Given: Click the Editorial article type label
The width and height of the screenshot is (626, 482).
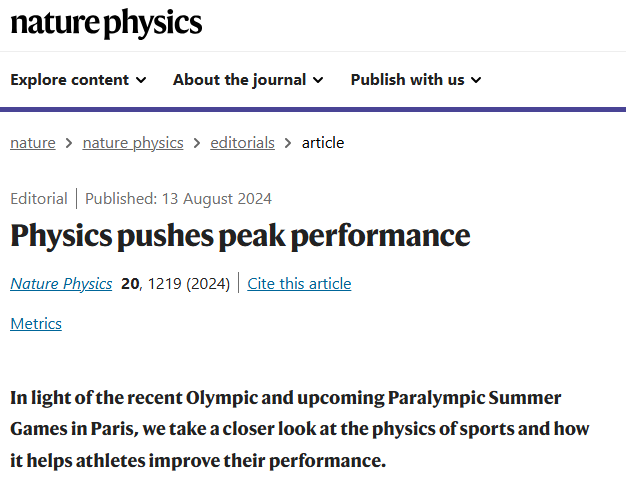Looking at the screenshot, I should point(39,198).
